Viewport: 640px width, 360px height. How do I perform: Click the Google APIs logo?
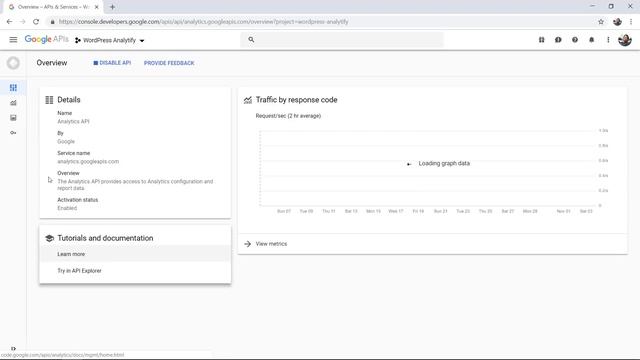[47, 40]
